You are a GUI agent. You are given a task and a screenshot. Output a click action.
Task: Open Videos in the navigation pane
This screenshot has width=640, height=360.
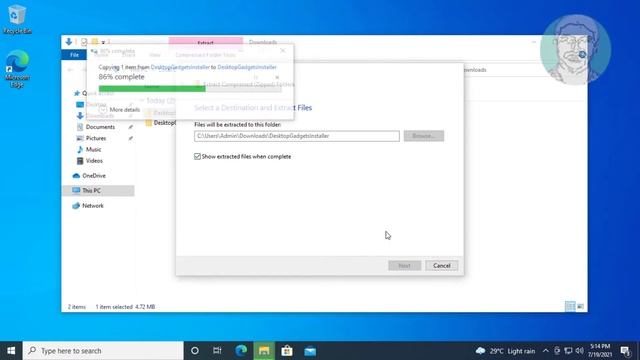[94, 161]
